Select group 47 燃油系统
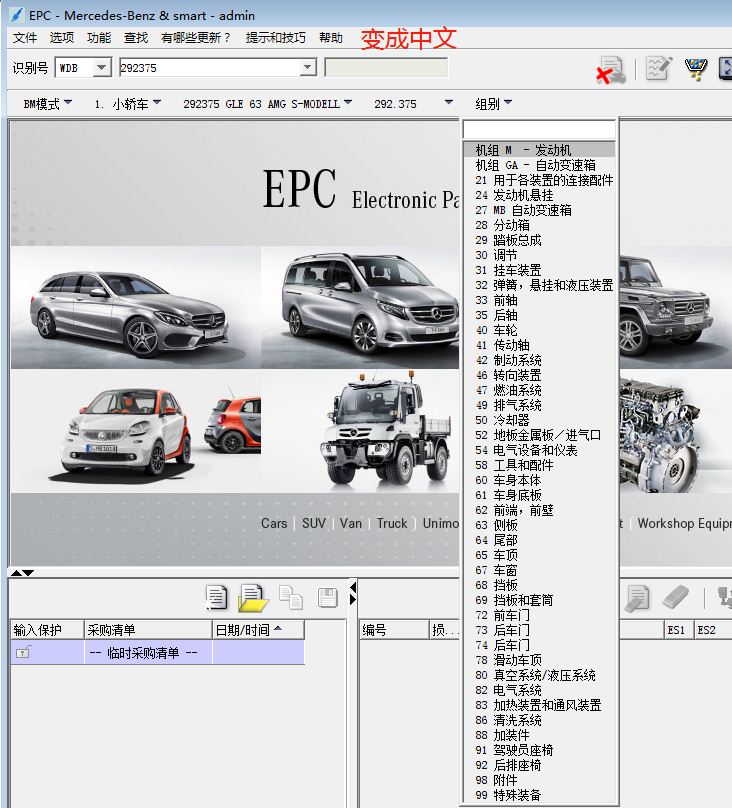This screenshot has width=732, height=808. coord(539,390)
